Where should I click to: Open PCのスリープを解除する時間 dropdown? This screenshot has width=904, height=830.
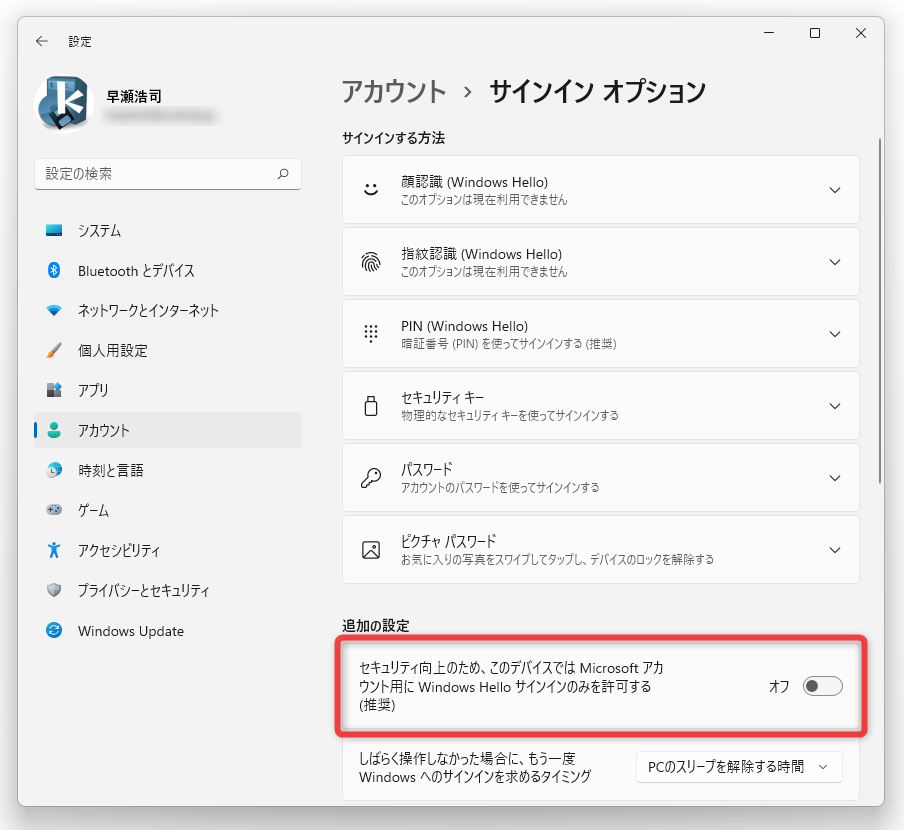[739, 767]
